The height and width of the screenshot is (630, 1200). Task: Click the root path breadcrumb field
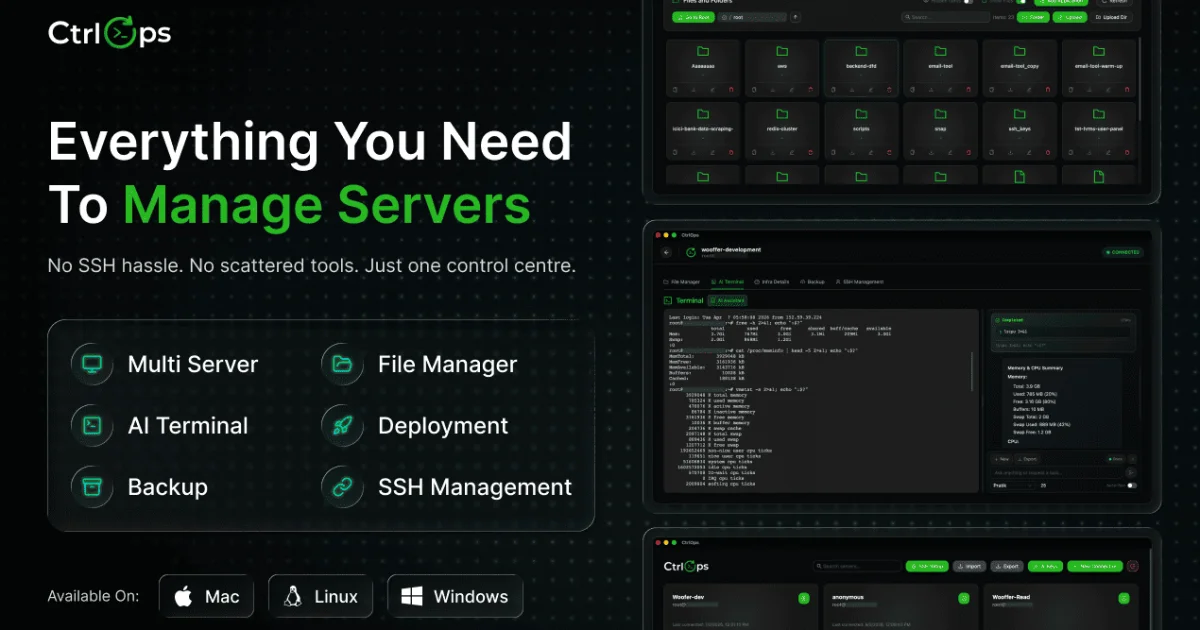pyautogui.click(x=752, y=17)
